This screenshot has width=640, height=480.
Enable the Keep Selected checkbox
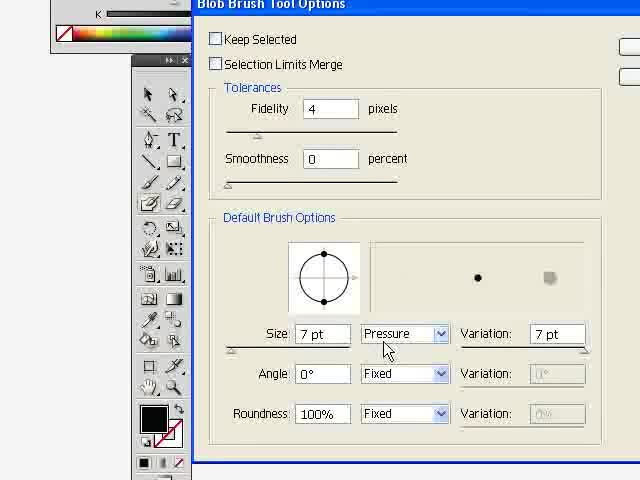pos(215,39)
